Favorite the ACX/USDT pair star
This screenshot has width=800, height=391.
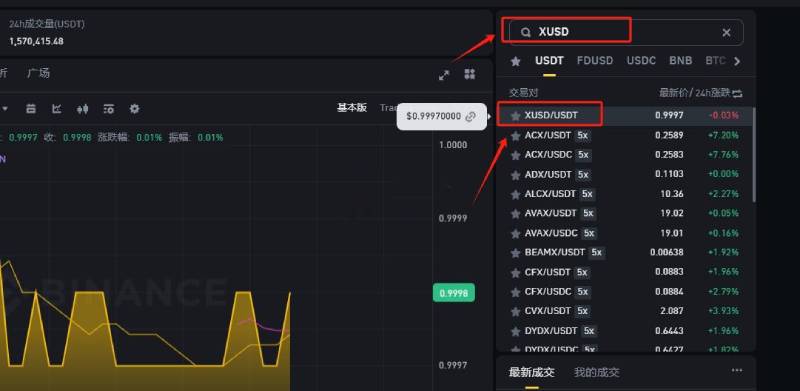point(516,136)
